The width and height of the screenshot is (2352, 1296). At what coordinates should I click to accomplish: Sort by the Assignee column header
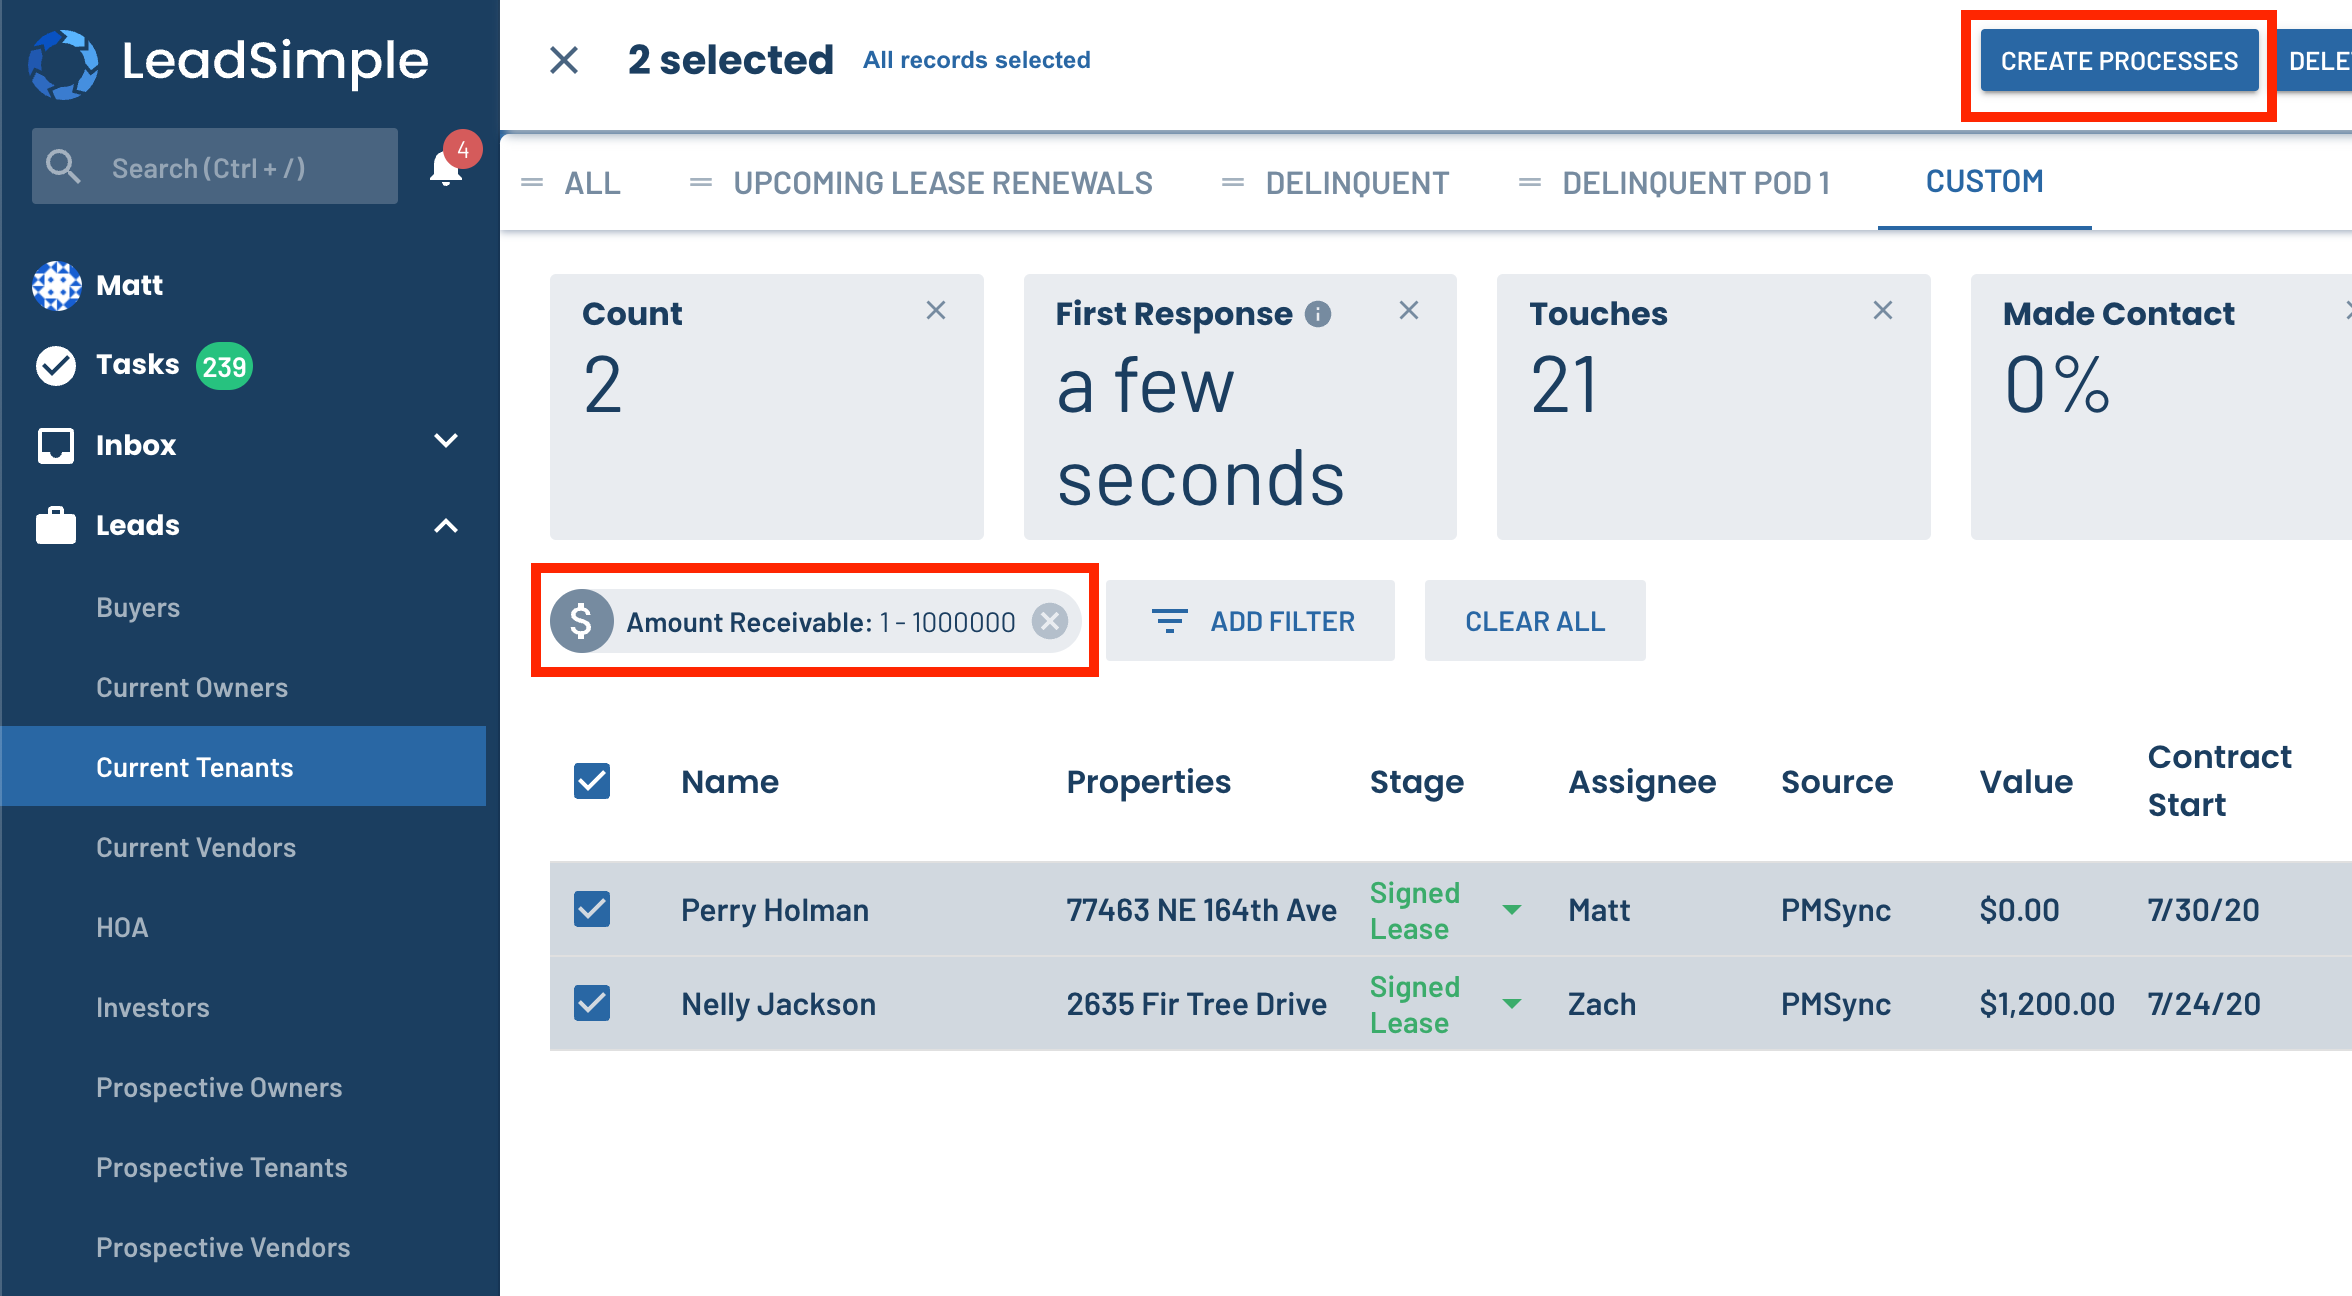click(x=1642, y=781)
